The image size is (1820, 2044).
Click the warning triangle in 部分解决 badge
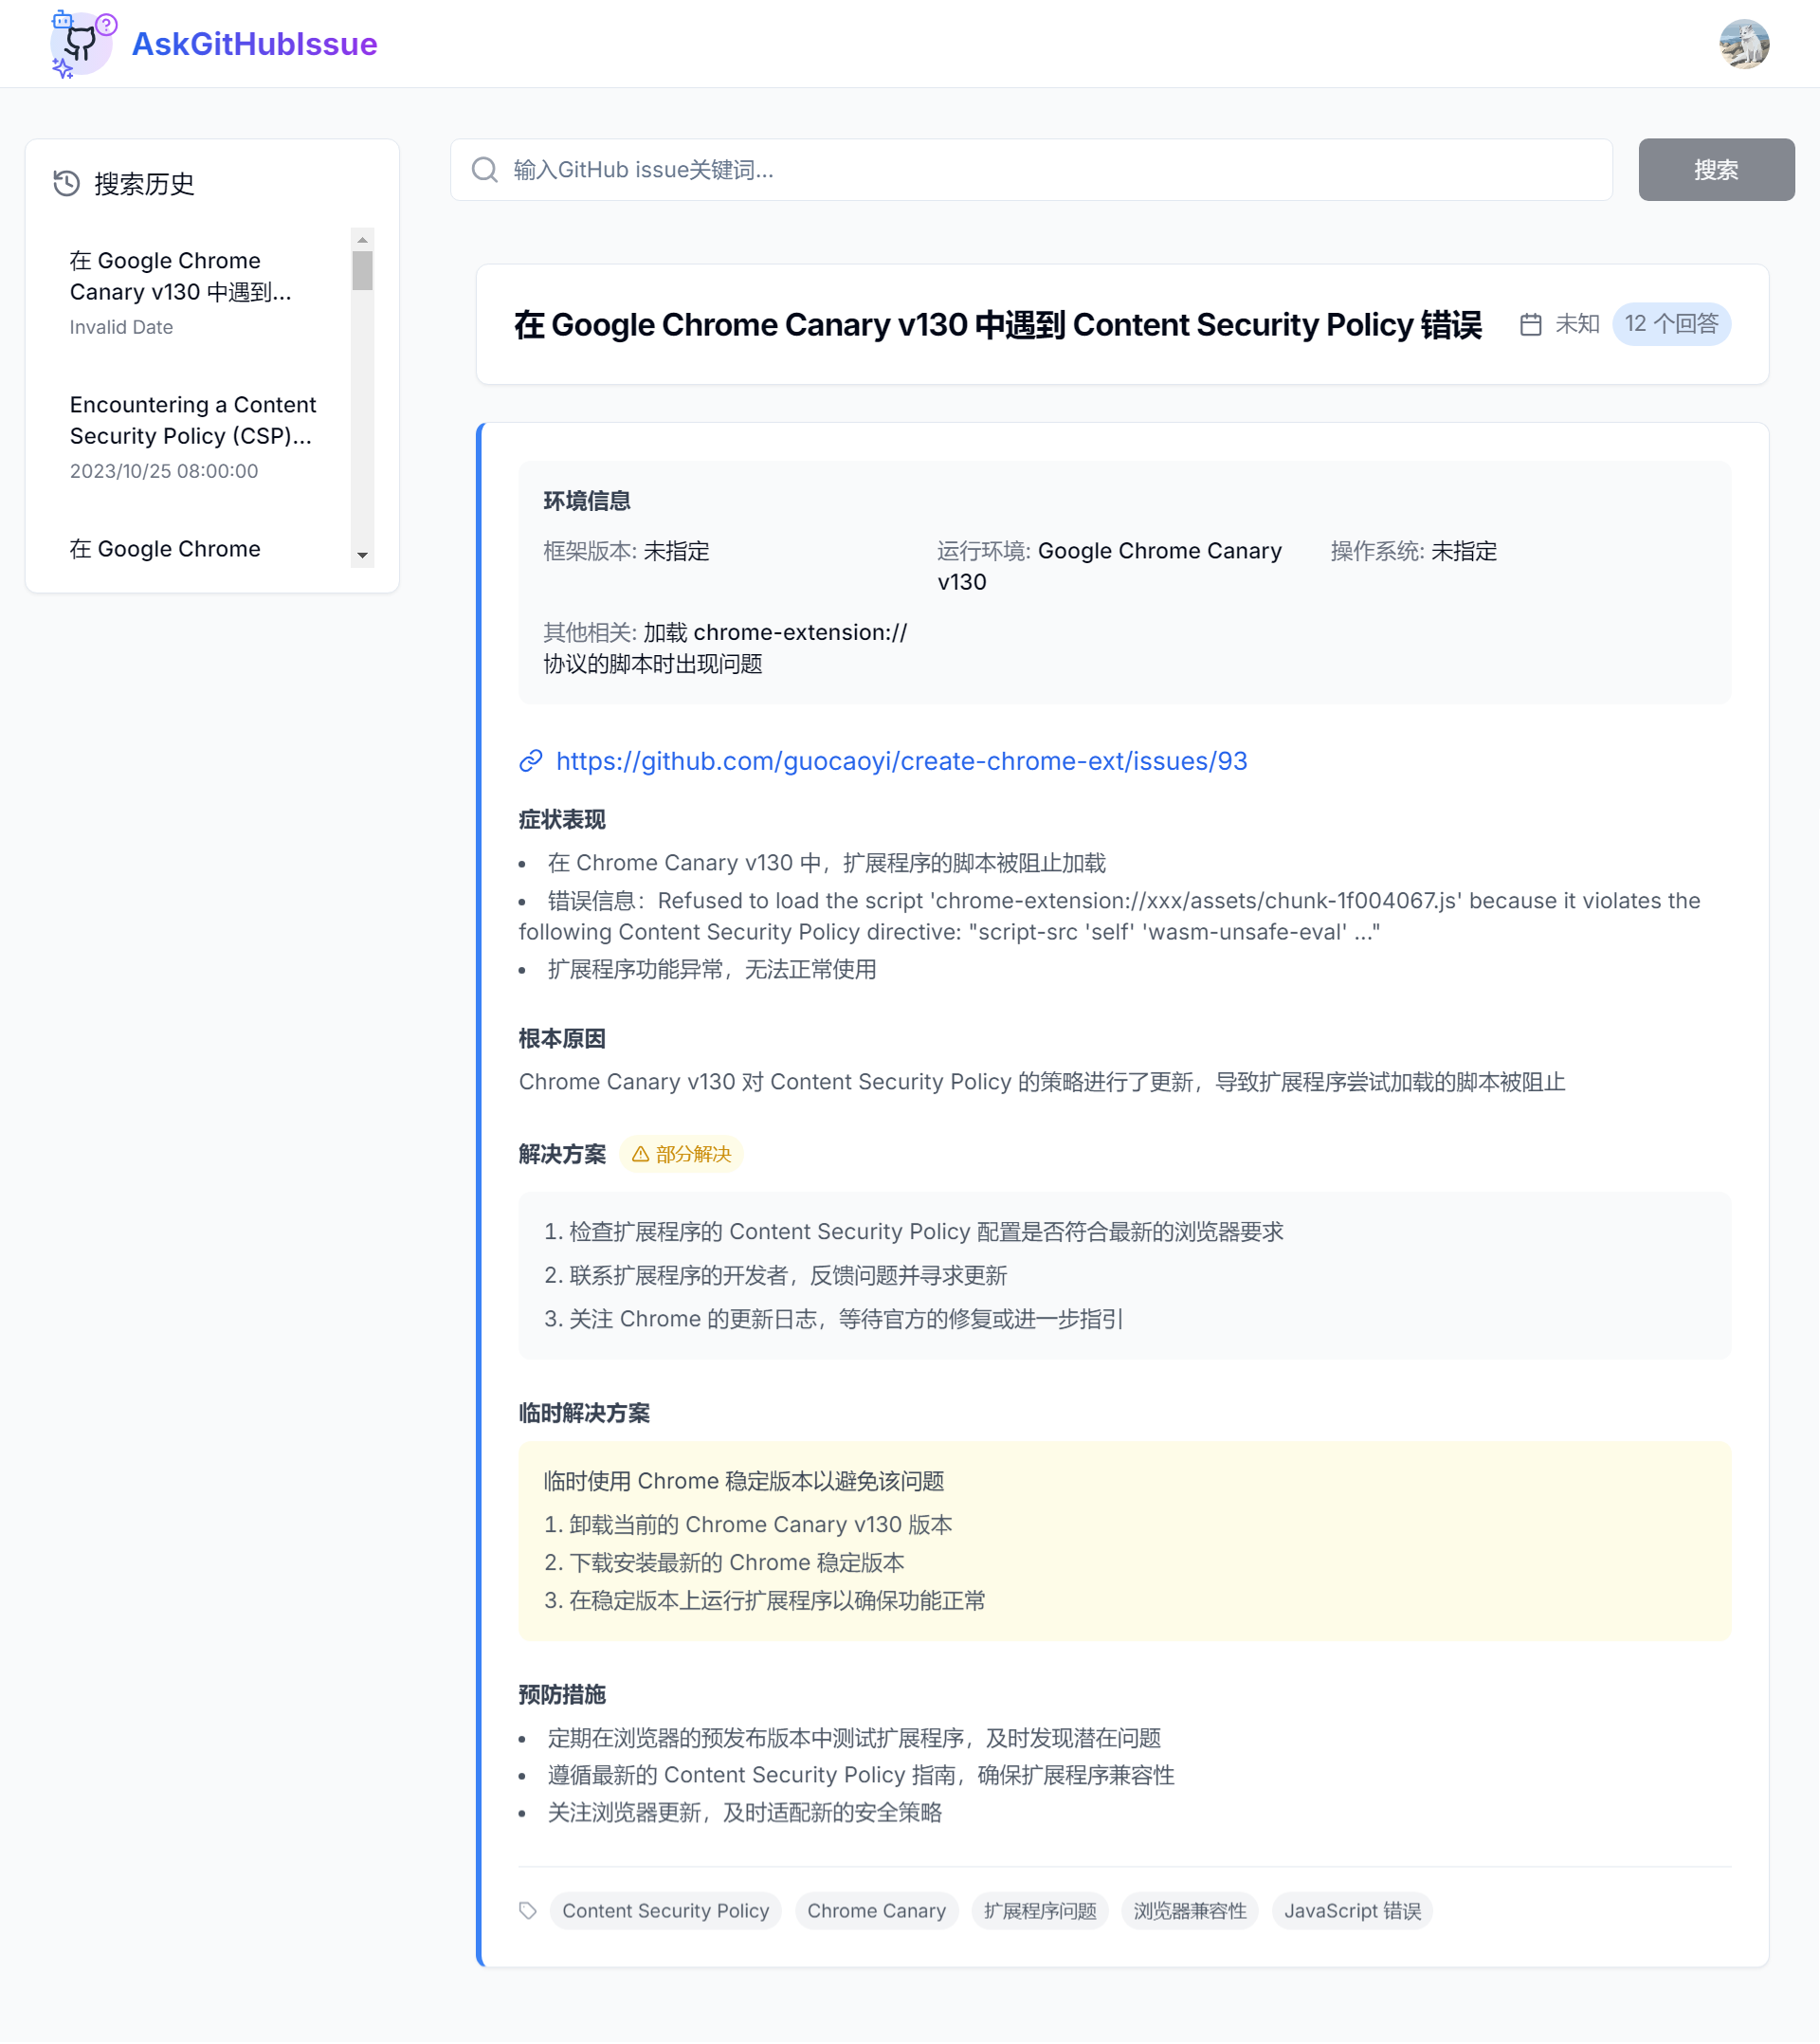(640, 1154)
